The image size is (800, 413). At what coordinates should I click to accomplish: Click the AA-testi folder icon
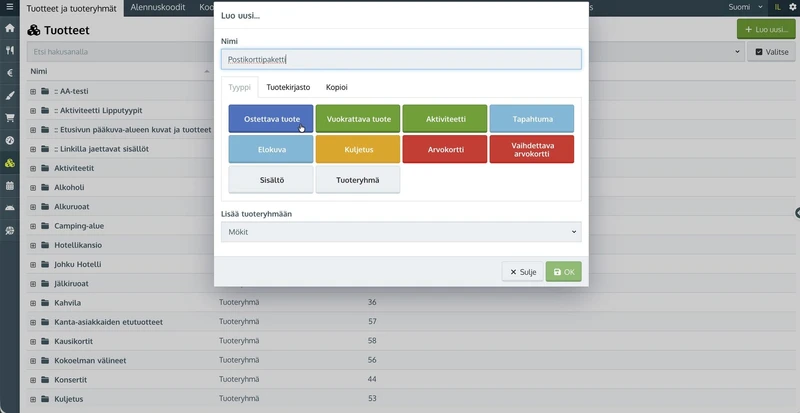(x=45, y=91)
